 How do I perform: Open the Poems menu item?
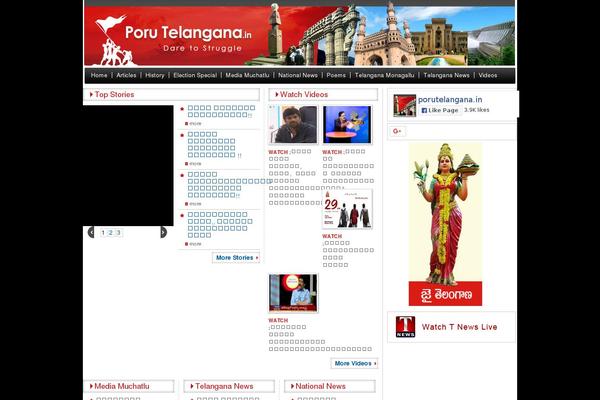336,75
